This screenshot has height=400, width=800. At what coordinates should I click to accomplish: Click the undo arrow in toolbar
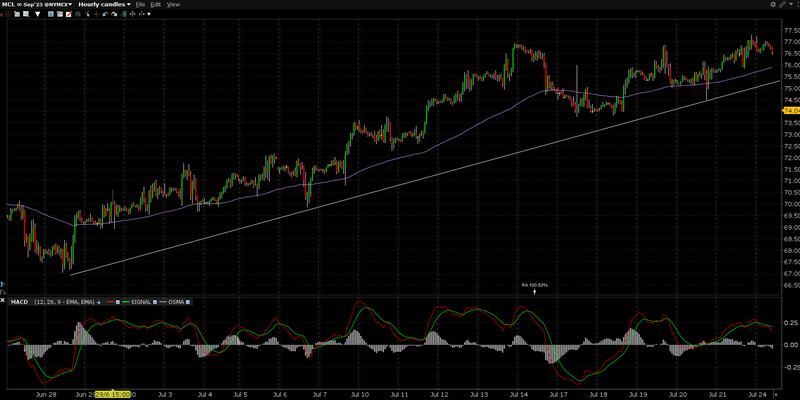tap(105, 14)
